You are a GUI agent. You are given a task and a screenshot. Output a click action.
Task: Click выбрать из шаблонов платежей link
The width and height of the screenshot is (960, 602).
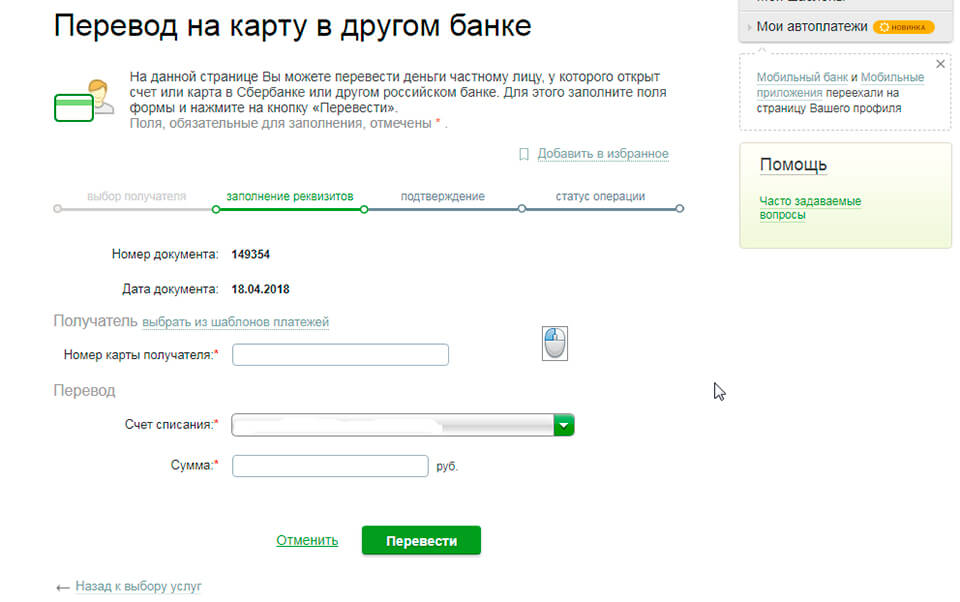(235, 322)
